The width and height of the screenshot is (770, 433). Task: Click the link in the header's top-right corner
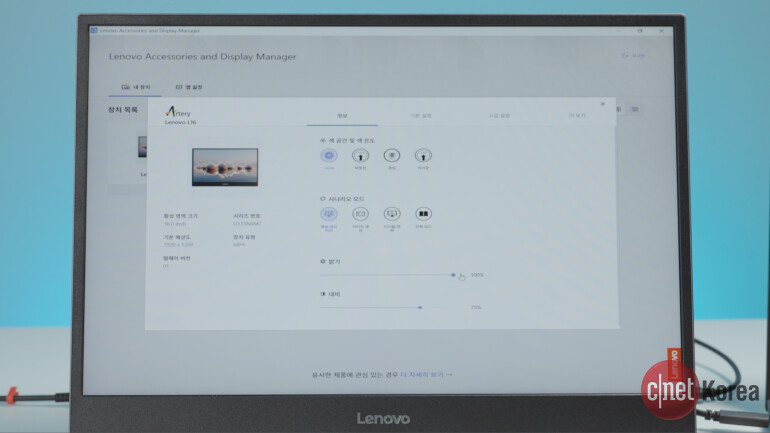pos(633,56)
